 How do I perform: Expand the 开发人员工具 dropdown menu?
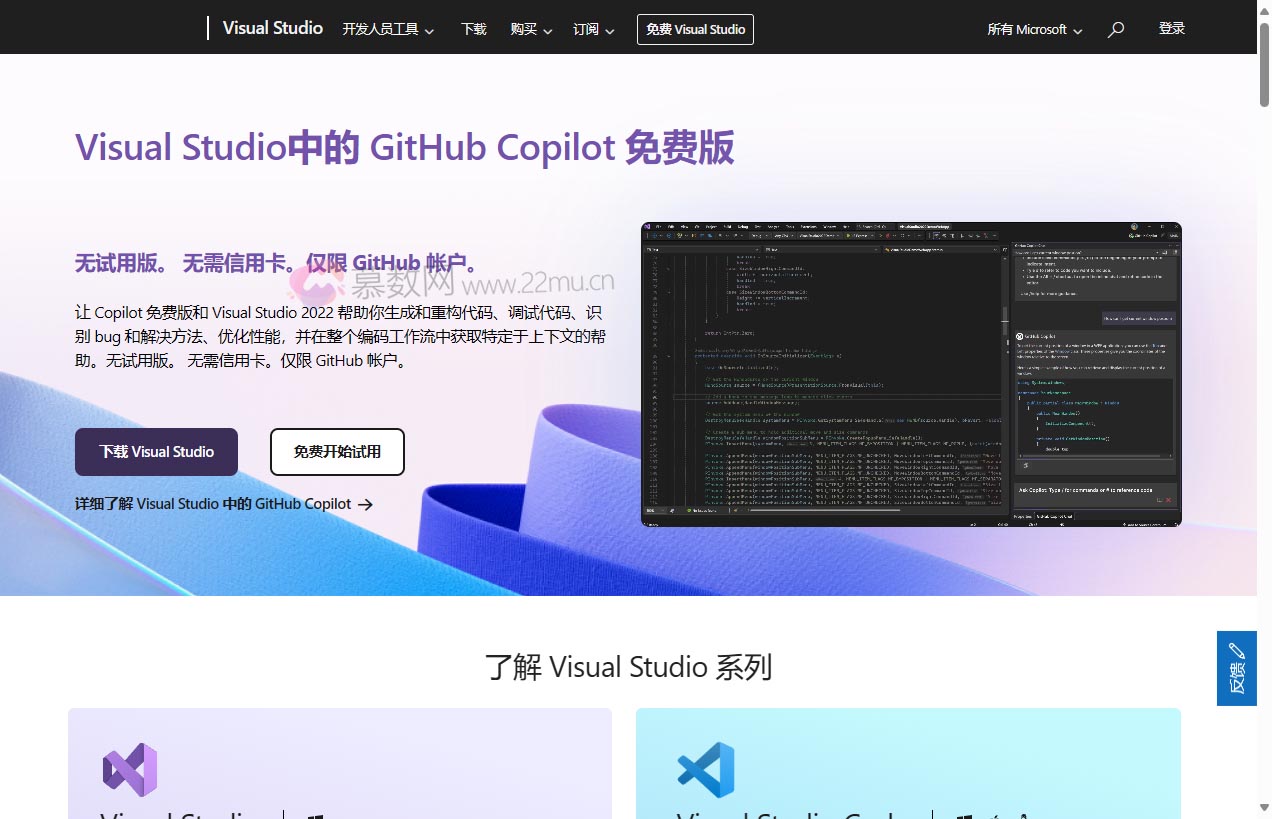point(388,30)
